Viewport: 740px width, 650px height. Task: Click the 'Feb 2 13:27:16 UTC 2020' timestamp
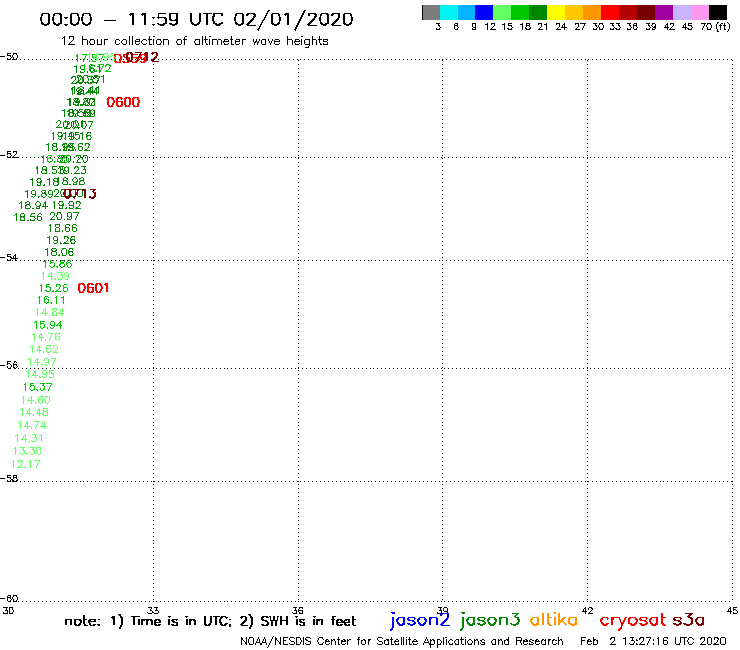pos(653,641)
